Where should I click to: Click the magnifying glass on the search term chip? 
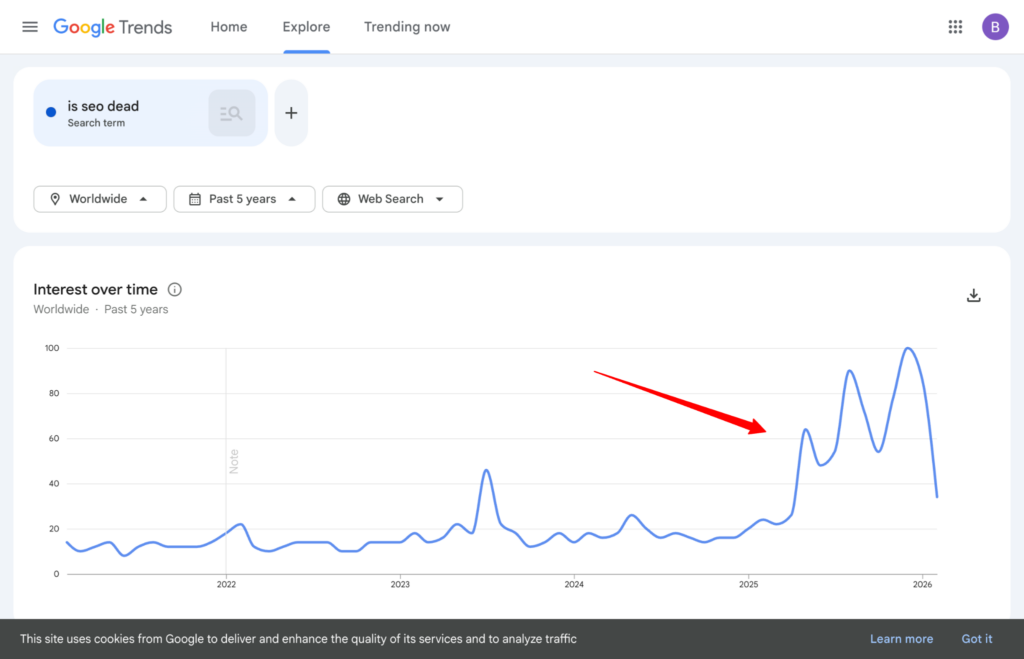pos(231,112)
